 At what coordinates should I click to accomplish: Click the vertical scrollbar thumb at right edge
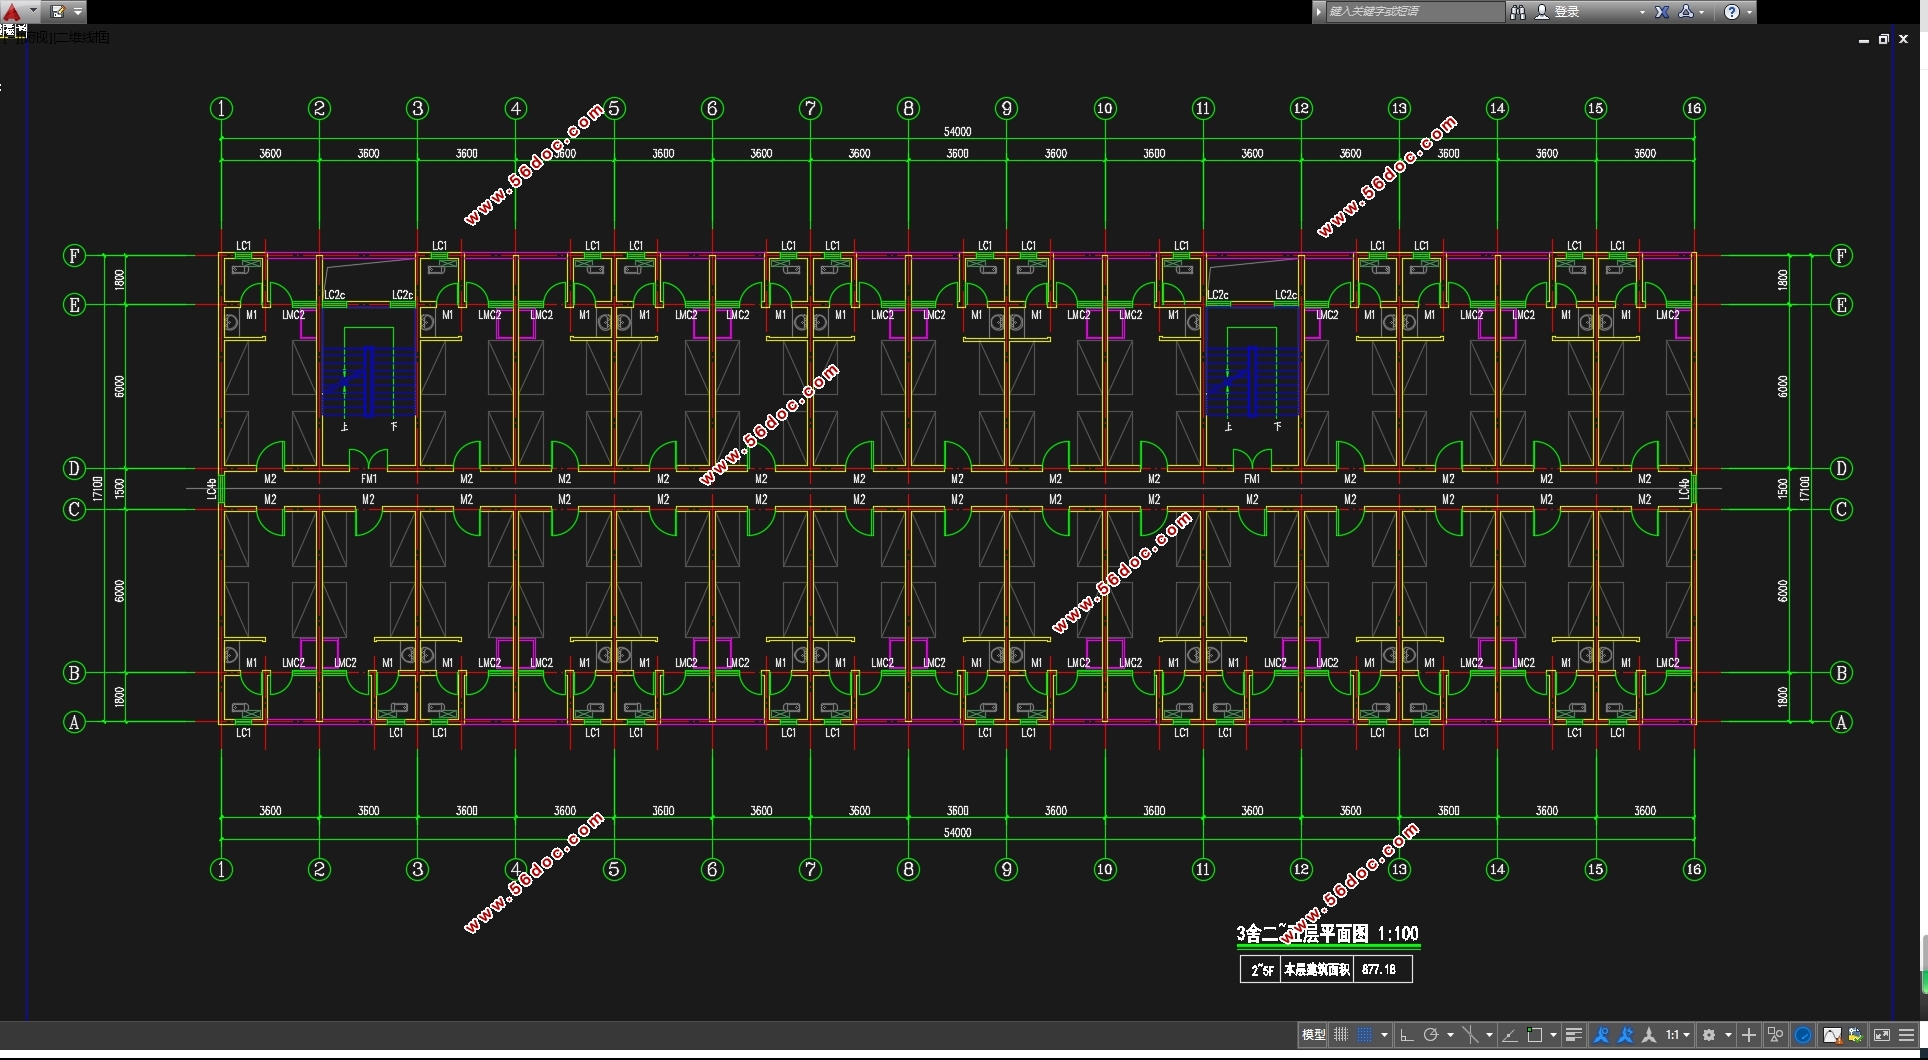pos(1924,964)
